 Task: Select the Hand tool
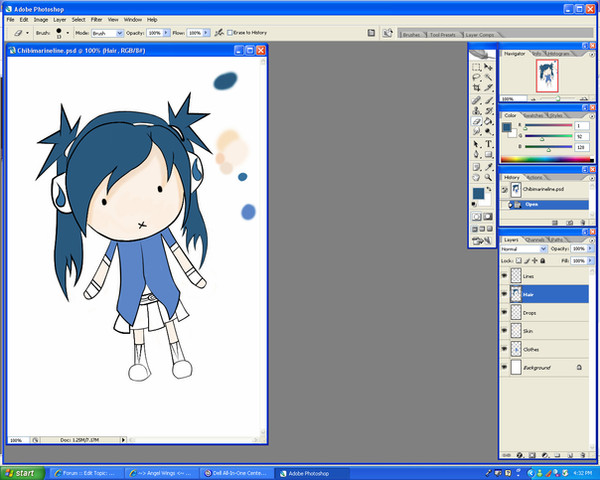(x=476, y=178)
